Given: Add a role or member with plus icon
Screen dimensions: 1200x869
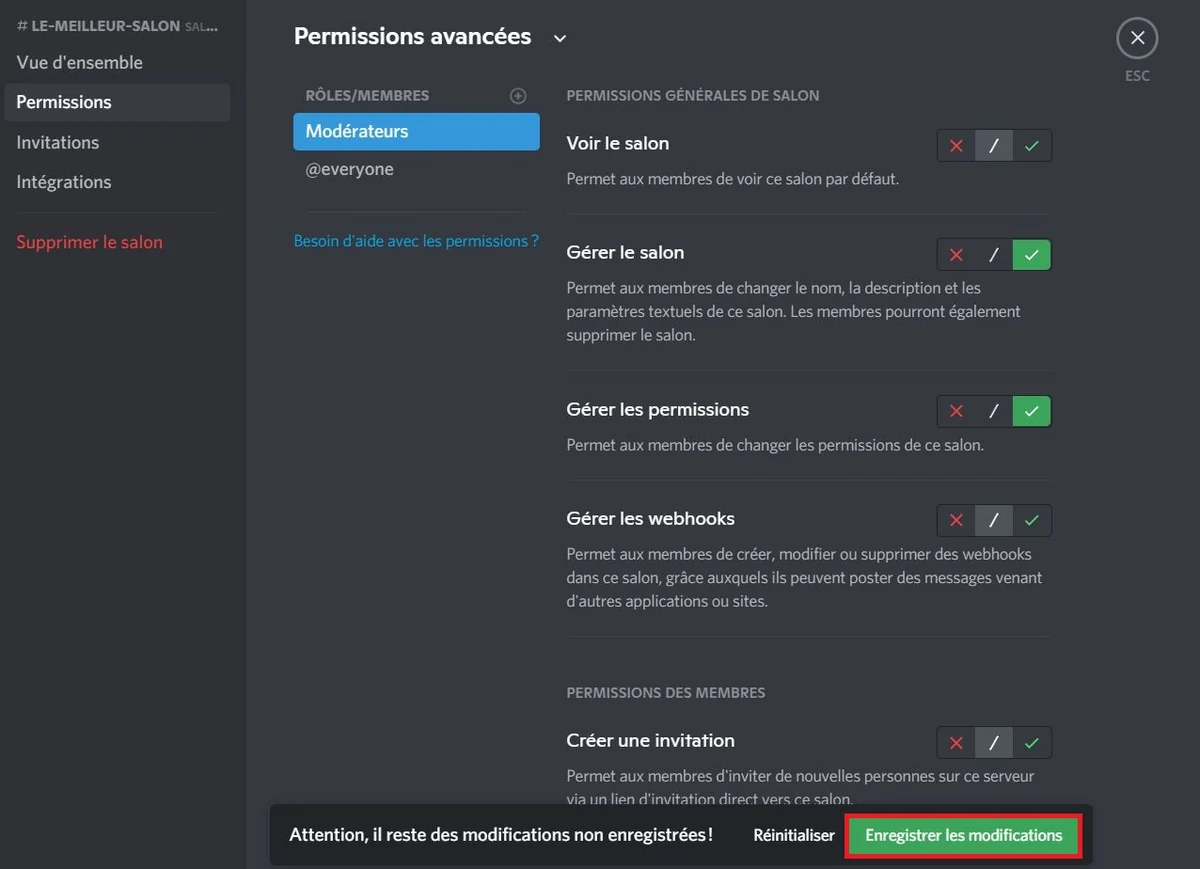Looking at the screenshot, I should (518, 96).
